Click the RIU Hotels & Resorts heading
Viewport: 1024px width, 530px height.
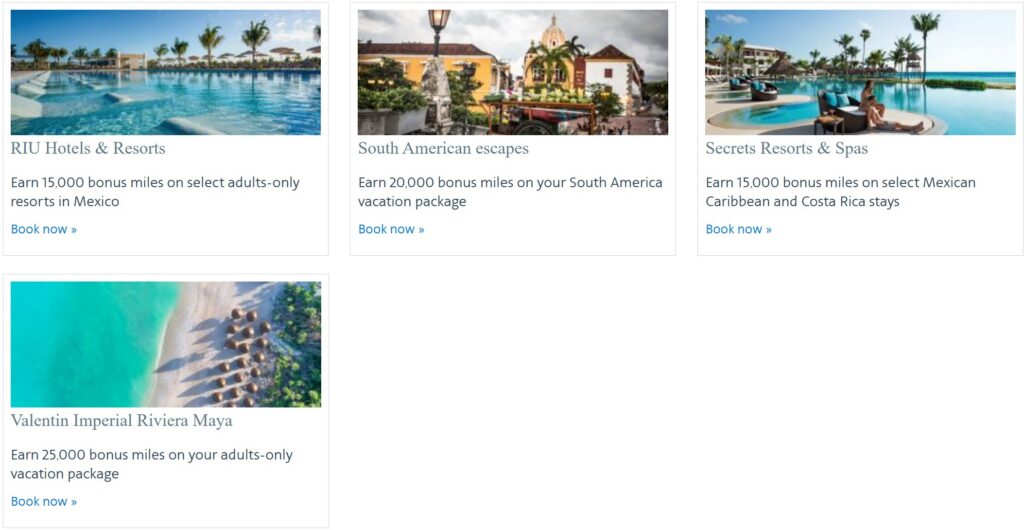(88, 149)
